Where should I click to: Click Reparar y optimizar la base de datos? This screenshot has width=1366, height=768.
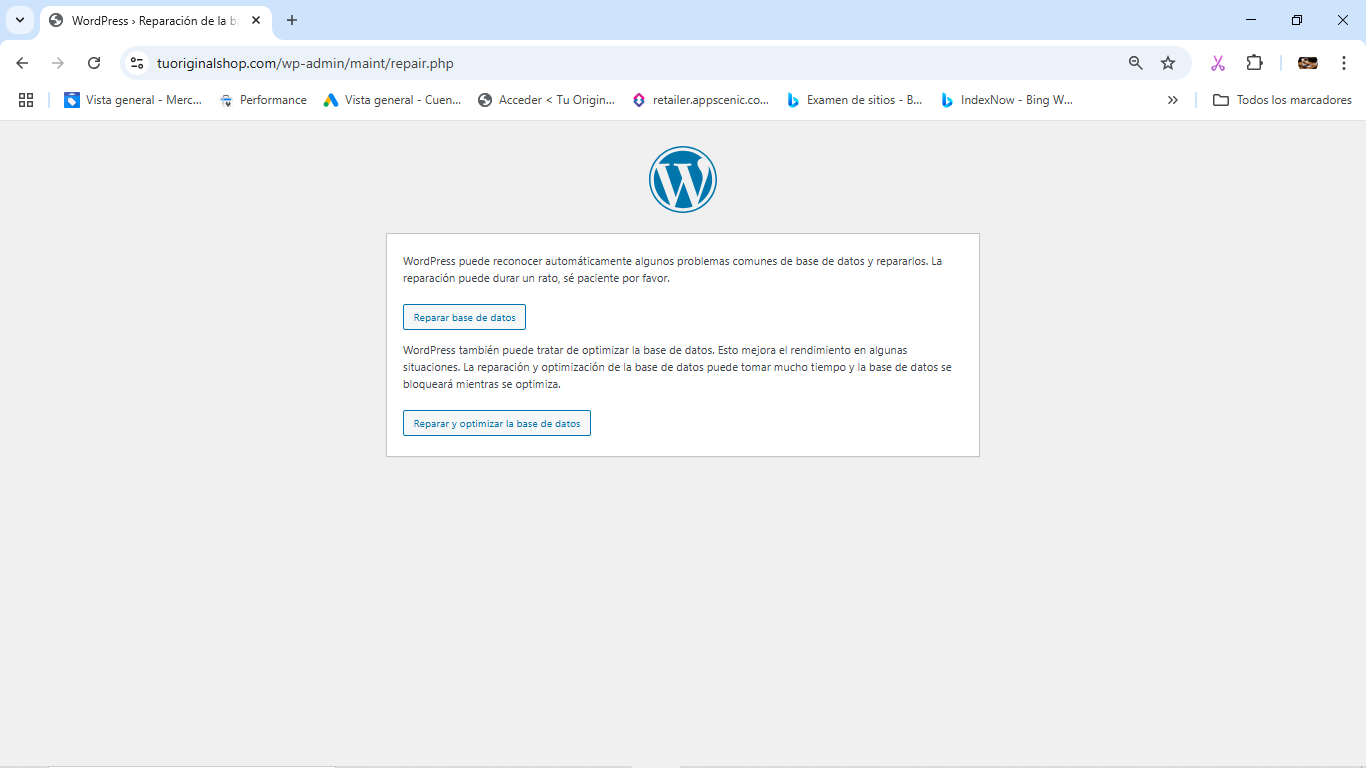click(x=497, y=423)
